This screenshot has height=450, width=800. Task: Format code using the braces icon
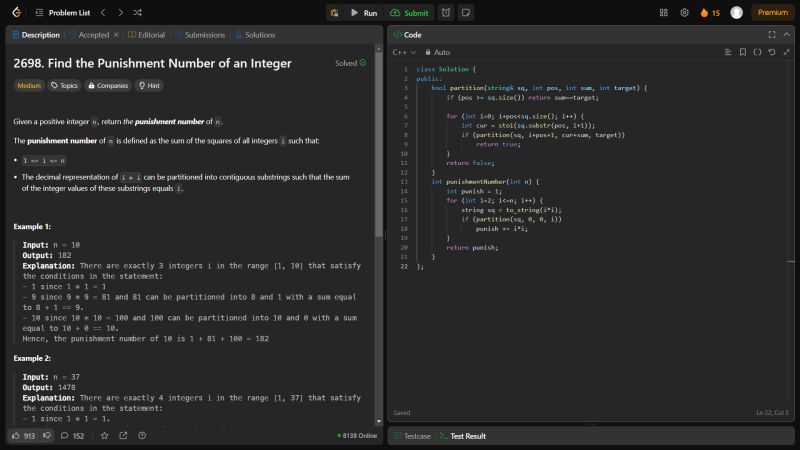pyautogui.click(x=757, y=52)
